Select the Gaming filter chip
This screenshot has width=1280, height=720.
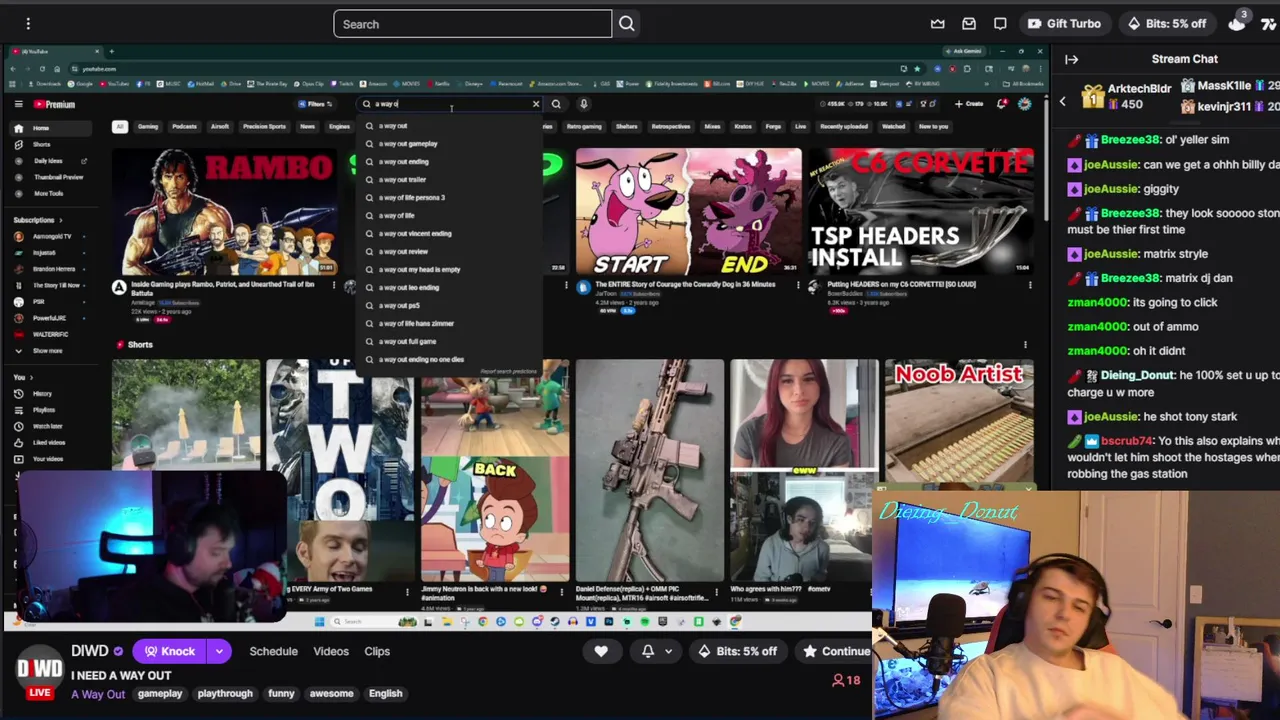(148, 127)
